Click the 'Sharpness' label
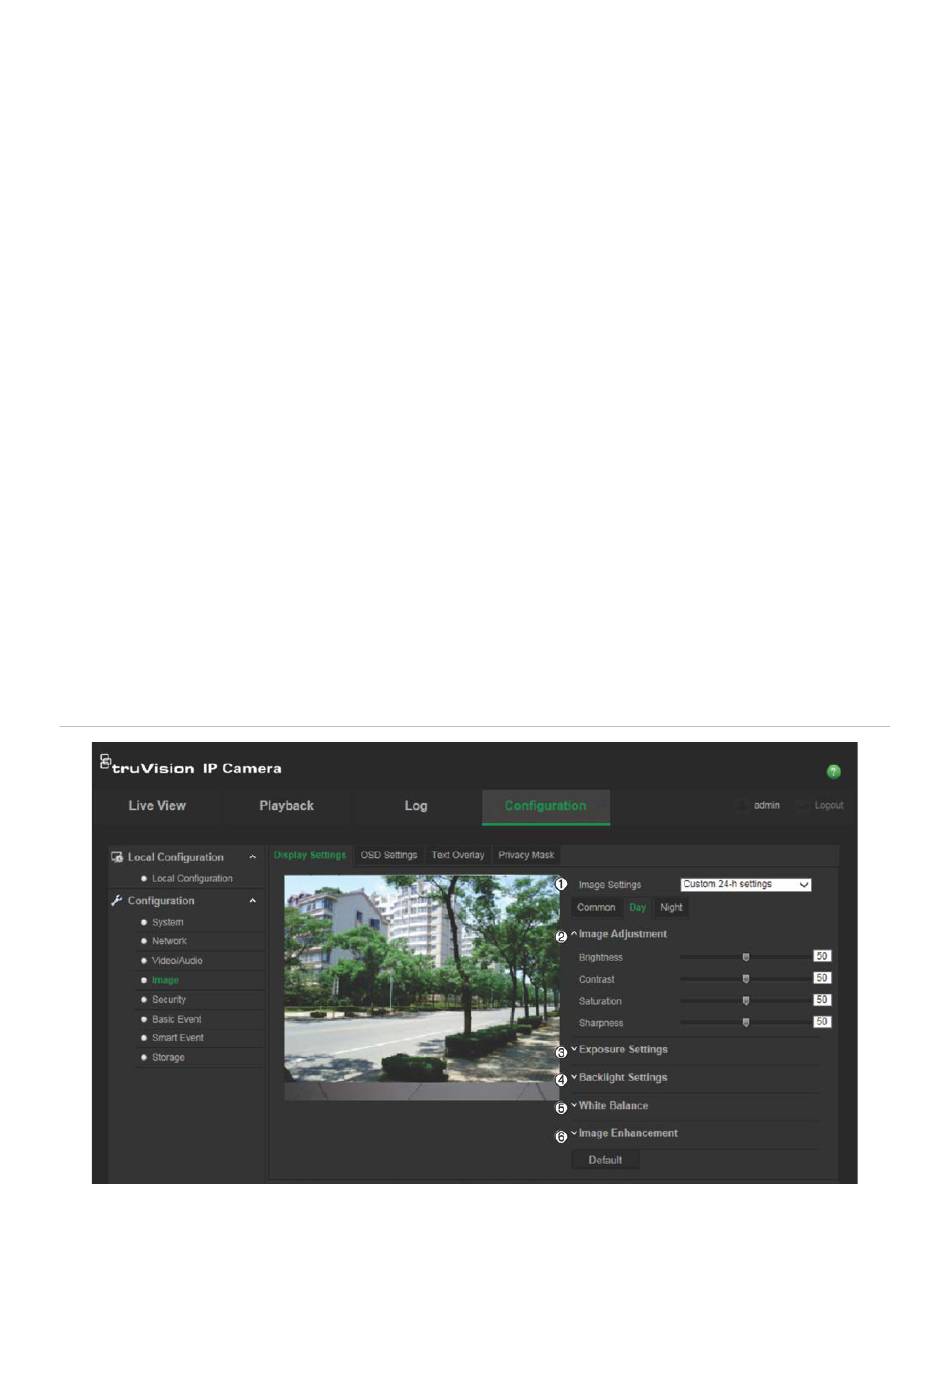The image size is (950, 1386). tap(601, 1024)
